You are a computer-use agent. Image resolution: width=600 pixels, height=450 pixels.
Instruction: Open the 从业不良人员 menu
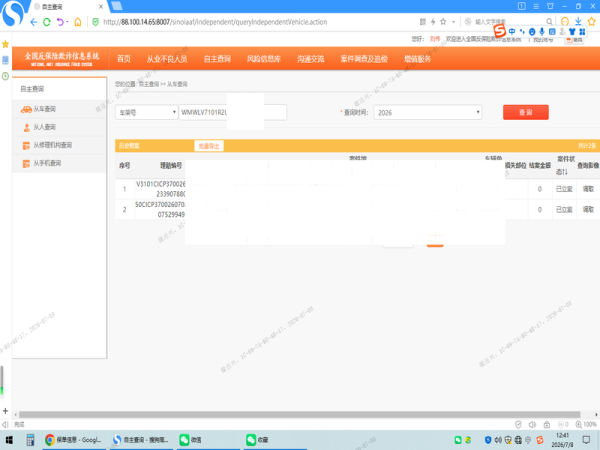tap(167, 59)
